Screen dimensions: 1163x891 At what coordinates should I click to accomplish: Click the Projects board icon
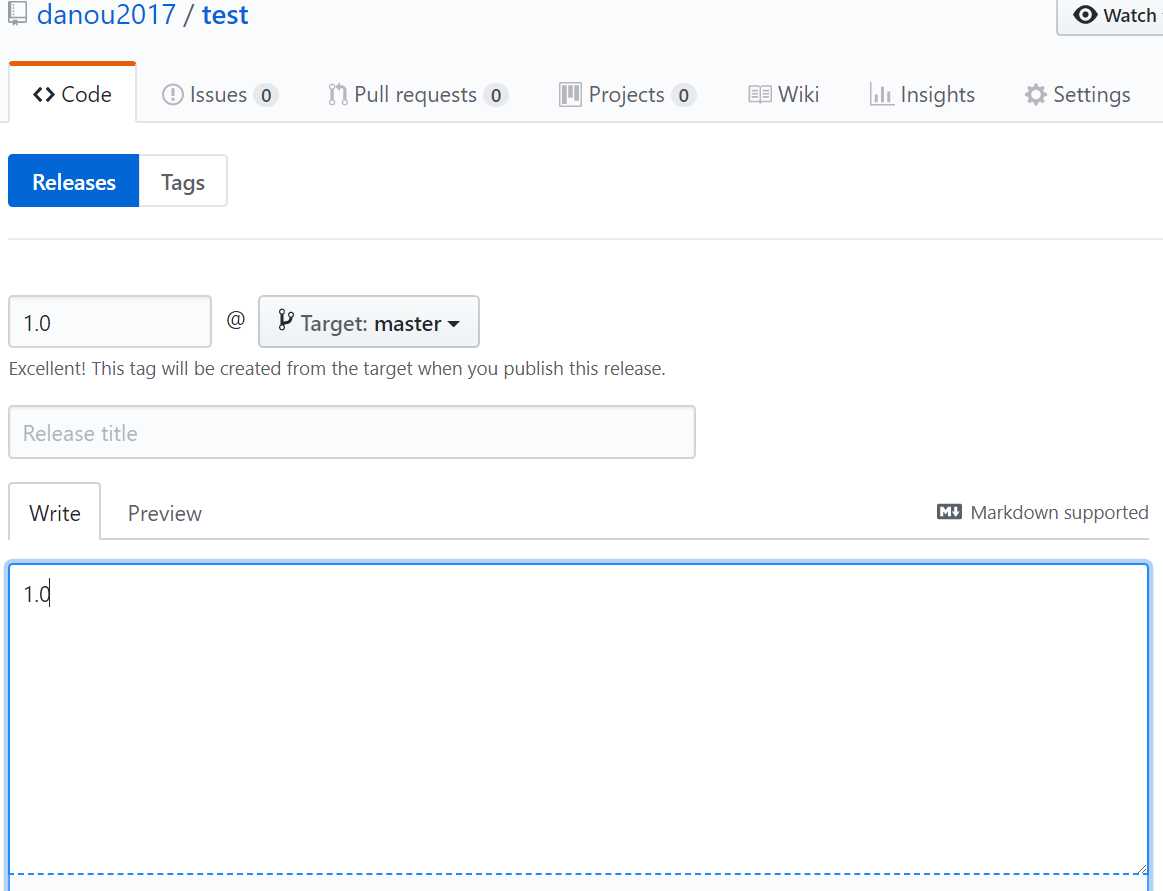570,94
